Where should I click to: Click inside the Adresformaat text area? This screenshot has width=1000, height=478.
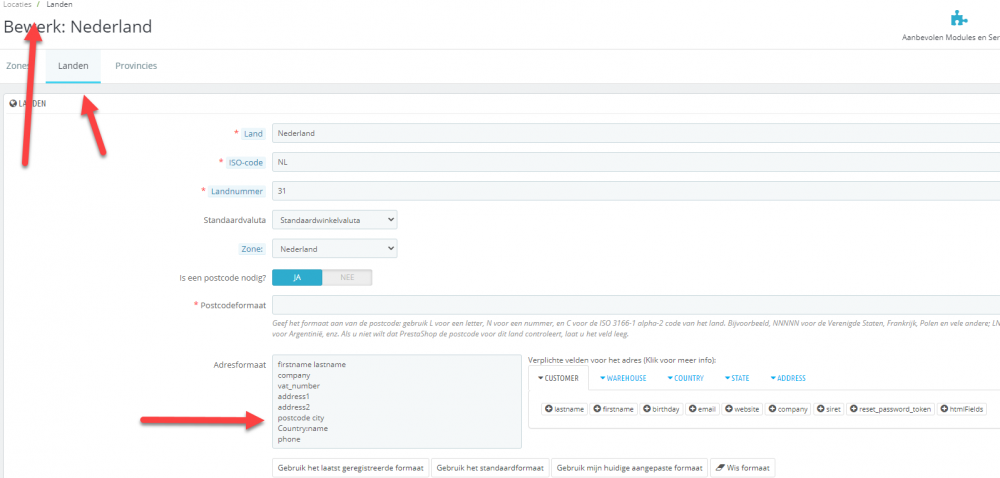[x=397, y=402]
